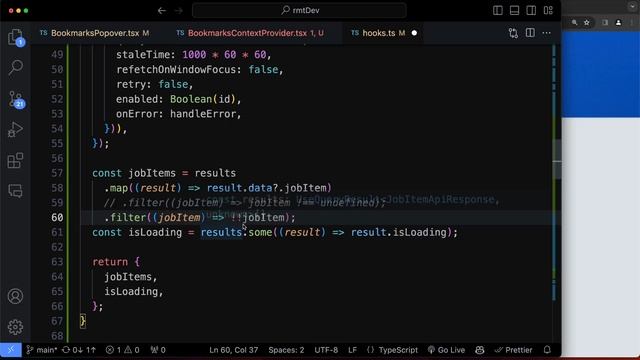Toggle the primary side bar layout icon
Screen dimensions: 640x360
point(498,11)
